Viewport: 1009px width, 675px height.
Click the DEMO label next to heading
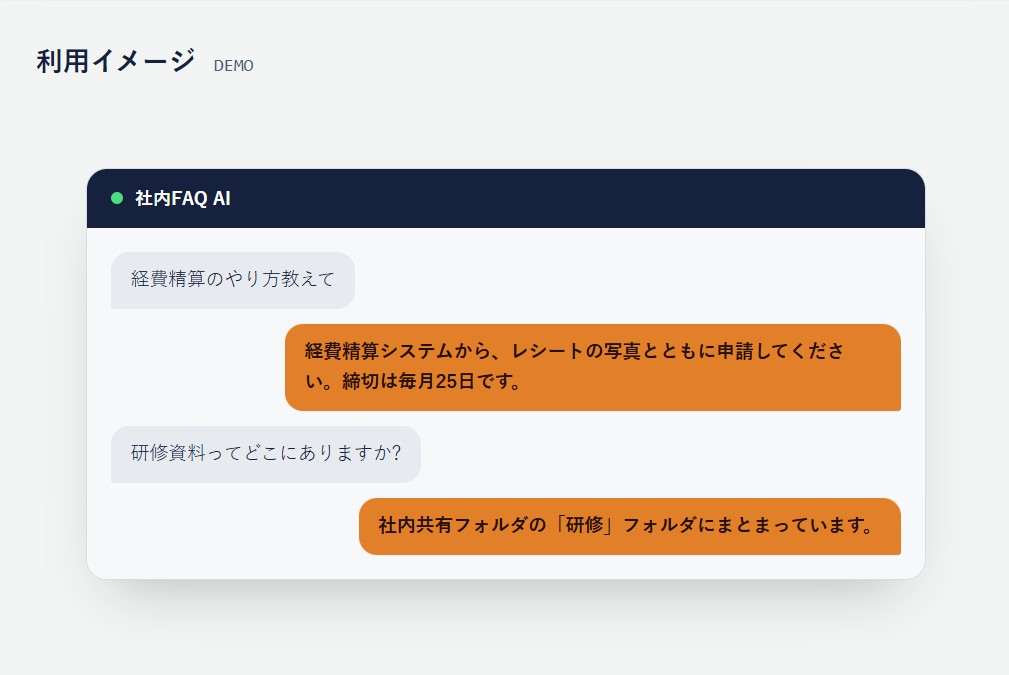[234, 66]
